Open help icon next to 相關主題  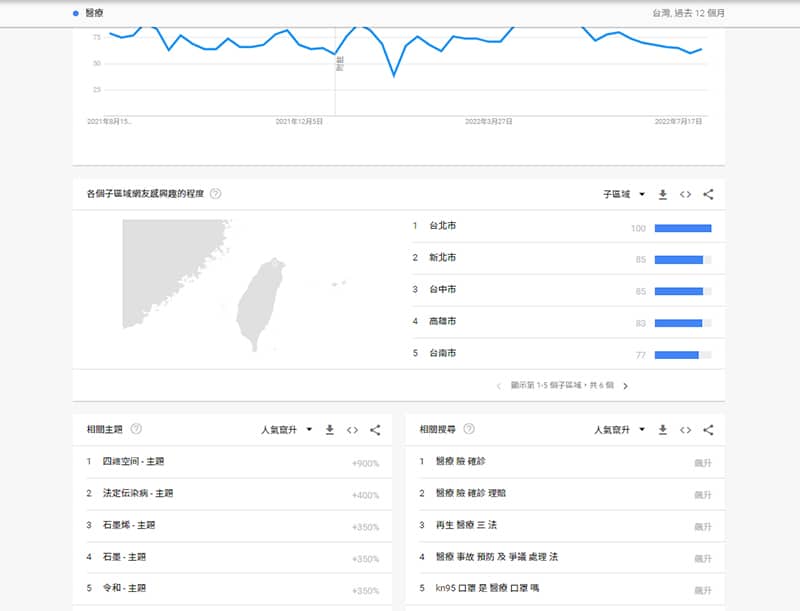point(136,429)
